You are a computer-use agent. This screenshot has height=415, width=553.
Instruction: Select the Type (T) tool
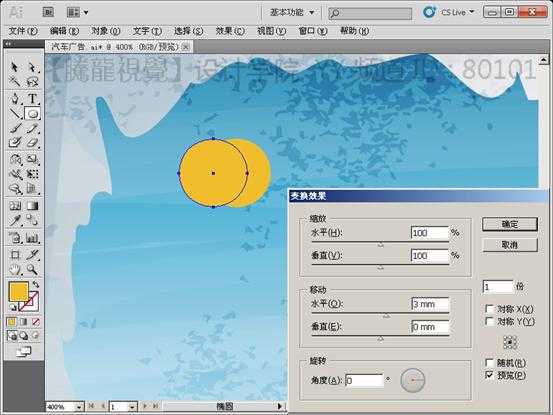(x=32, y=98)
